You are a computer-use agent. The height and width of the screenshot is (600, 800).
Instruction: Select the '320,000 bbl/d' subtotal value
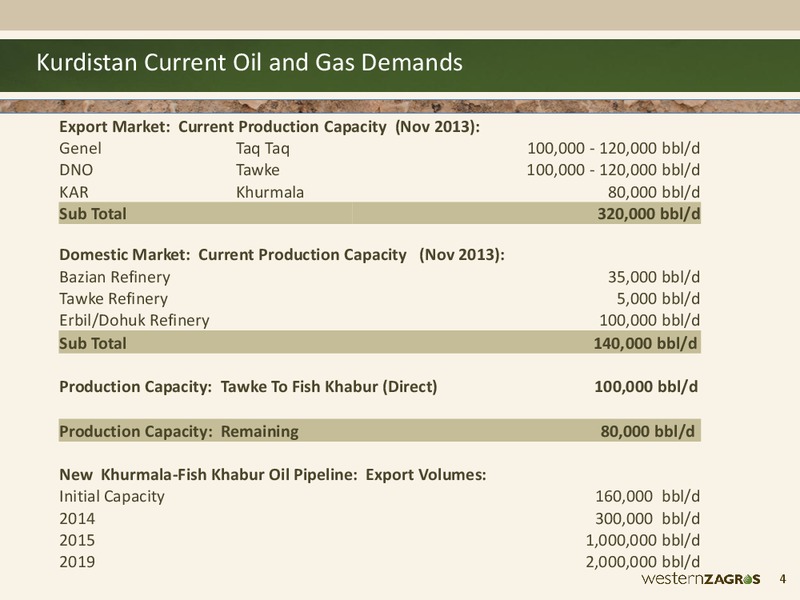pos(648,214)
